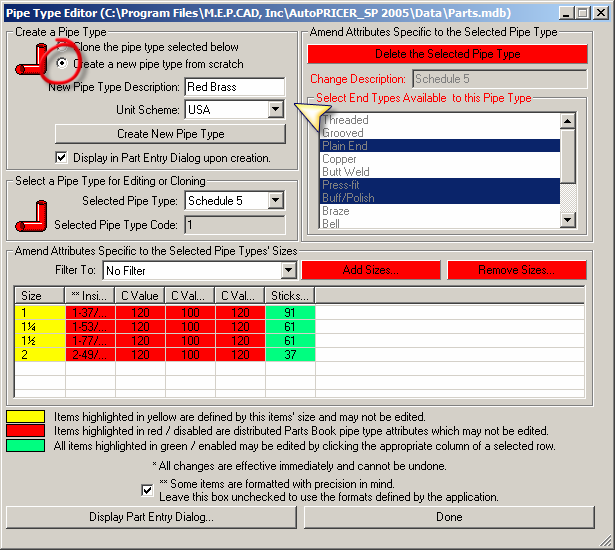Viewport: 615px width, 550px height.
Task: Click the Create New Pipe Type button
Action: (170, 134)
